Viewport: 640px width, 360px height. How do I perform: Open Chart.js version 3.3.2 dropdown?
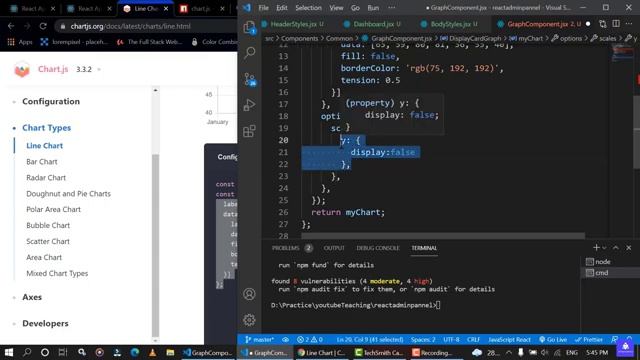coord(88,69)
